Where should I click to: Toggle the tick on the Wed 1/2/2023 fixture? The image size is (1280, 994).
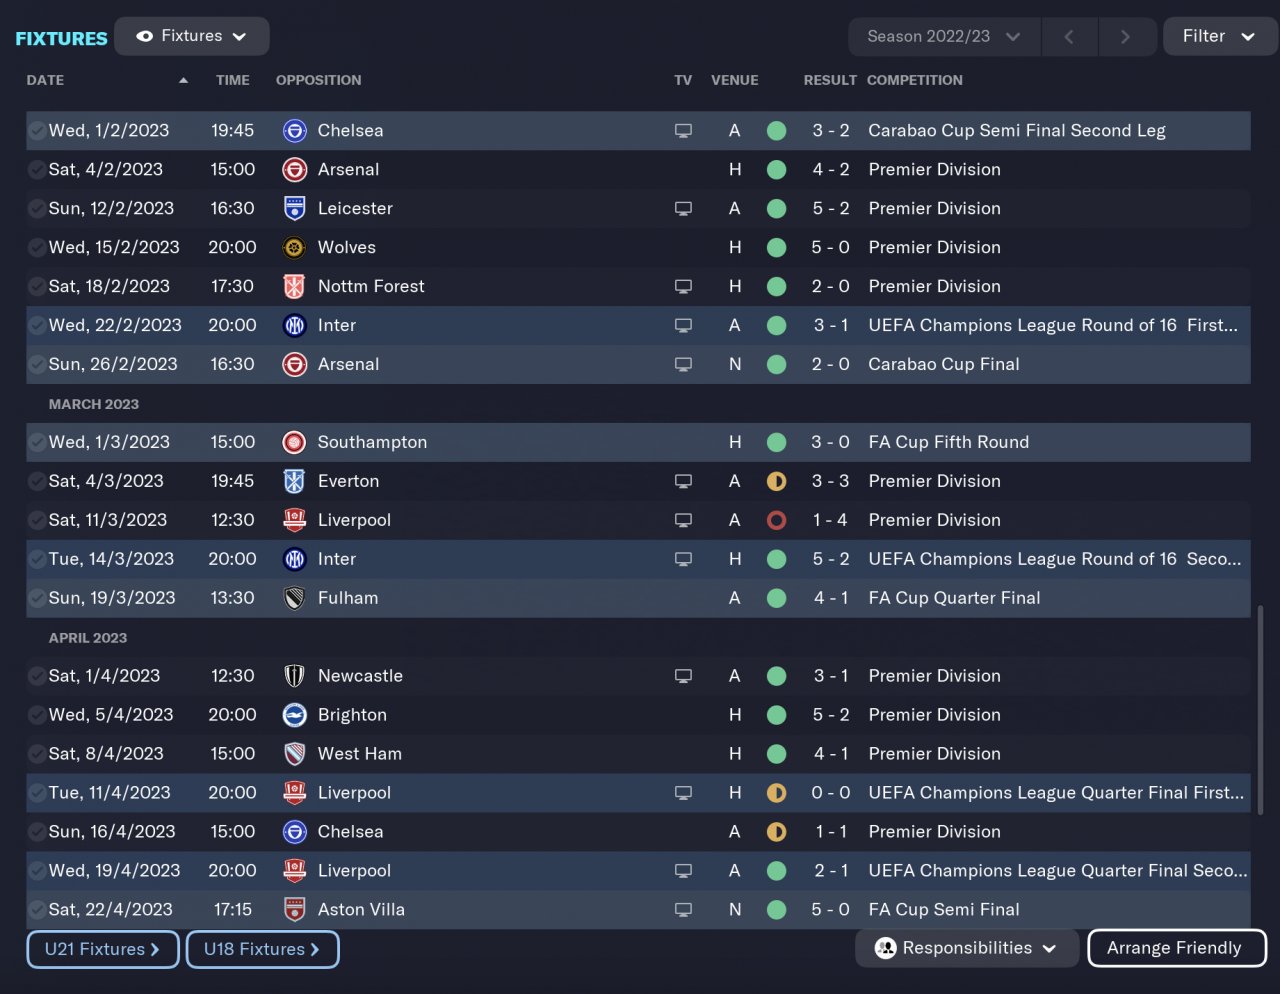coord(36,131)
